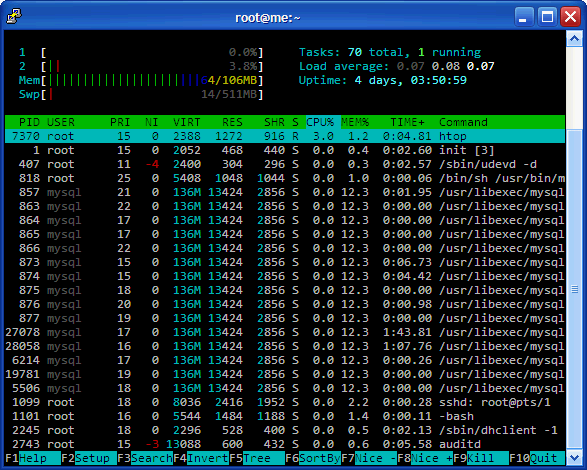Click the TIME+ column header
587x470 pixels.
[x=407, y=122]
